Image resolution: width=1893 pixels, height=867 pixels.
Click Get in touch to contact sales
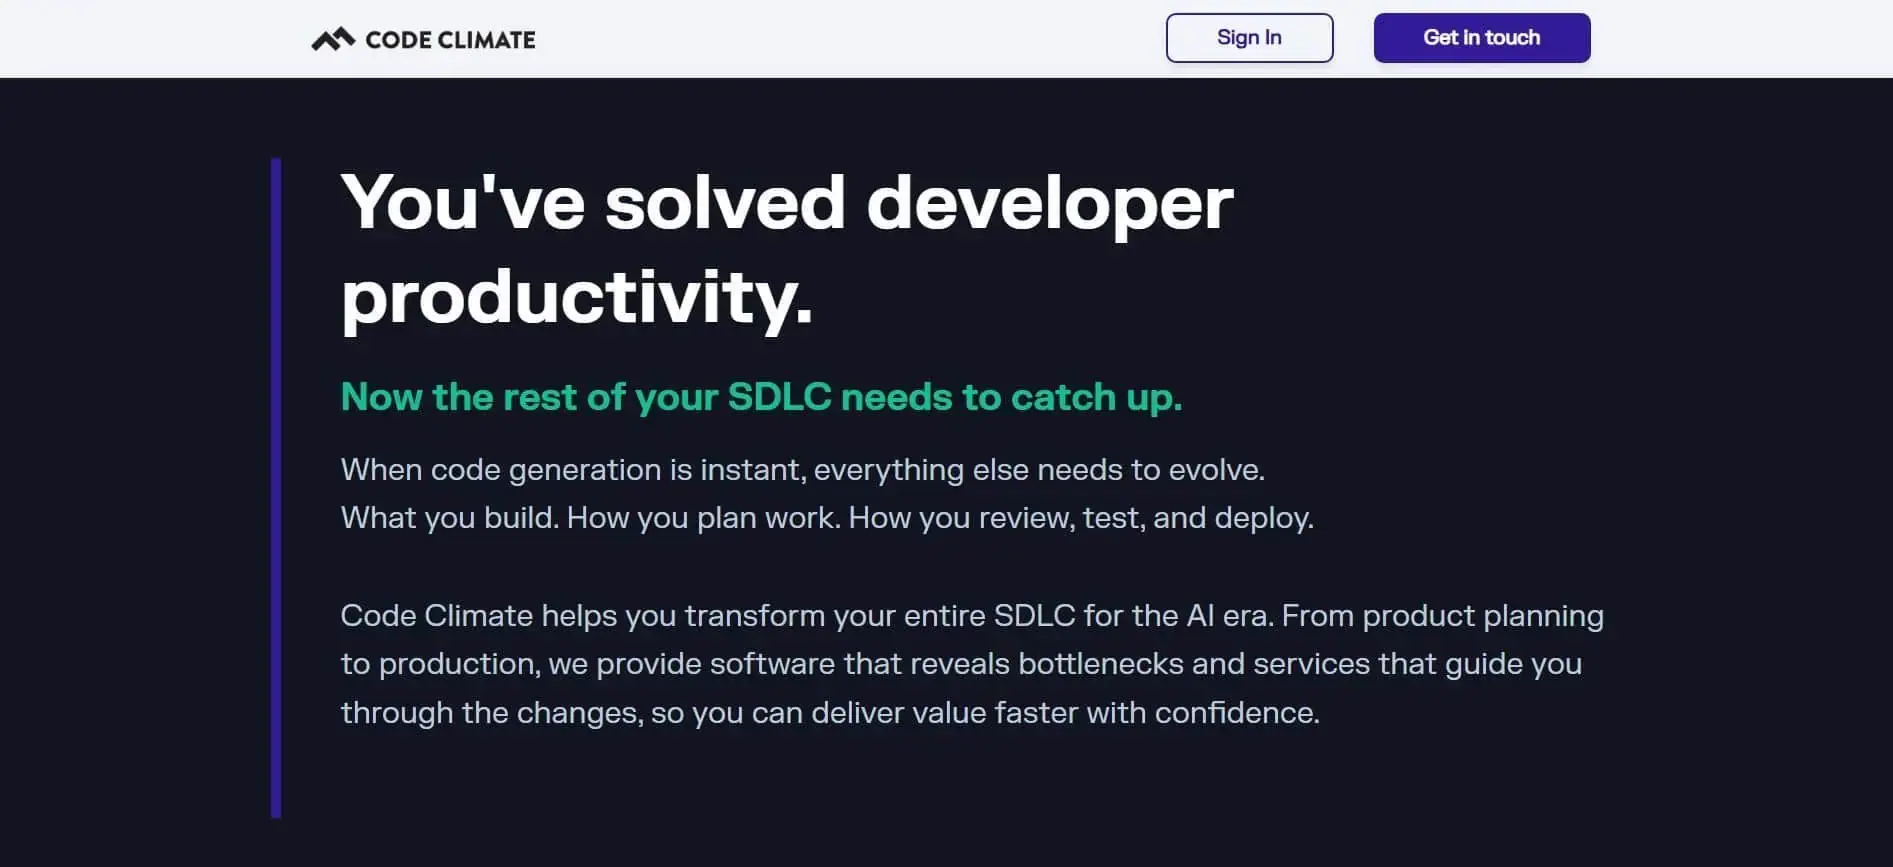click(x=1481, y=37)
